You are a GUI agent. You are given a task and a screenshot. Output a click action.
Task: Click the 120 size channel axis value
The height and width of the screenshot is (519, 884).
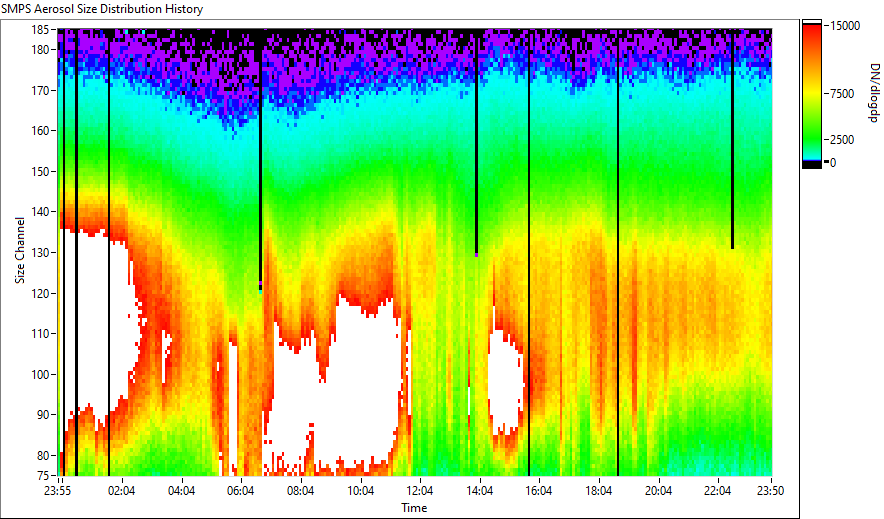click(39, 293)
